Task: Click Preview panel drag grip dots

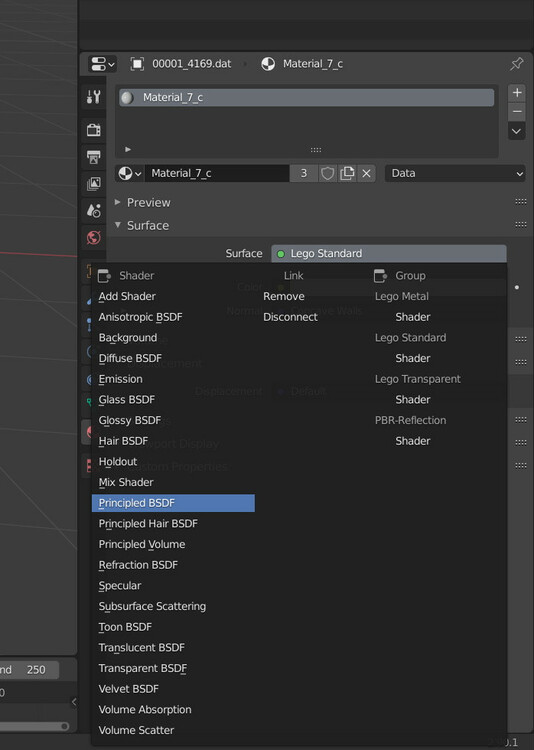Action: click(x=521, y=202)
